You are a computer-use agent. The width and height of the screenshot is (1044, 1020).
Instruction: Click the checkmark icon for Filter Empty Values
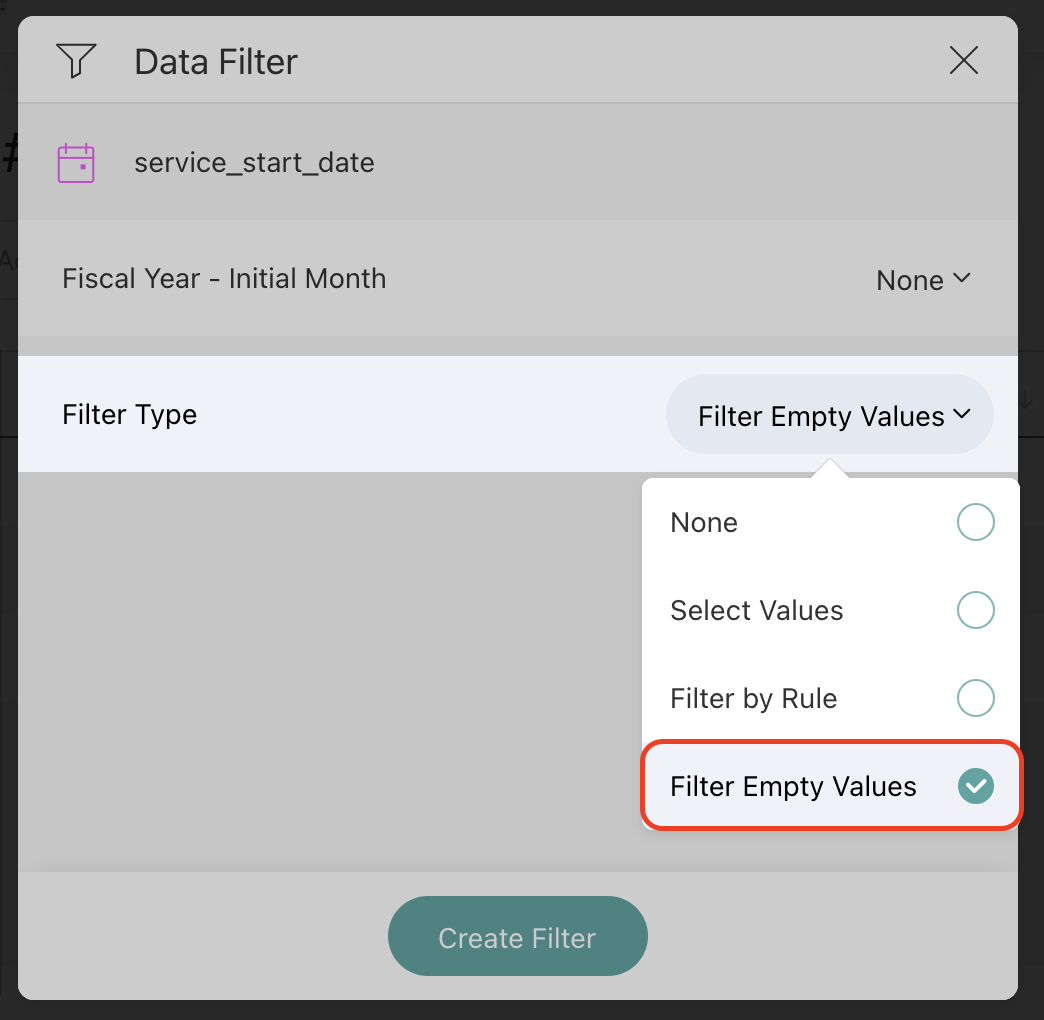(x=976, y=787)
